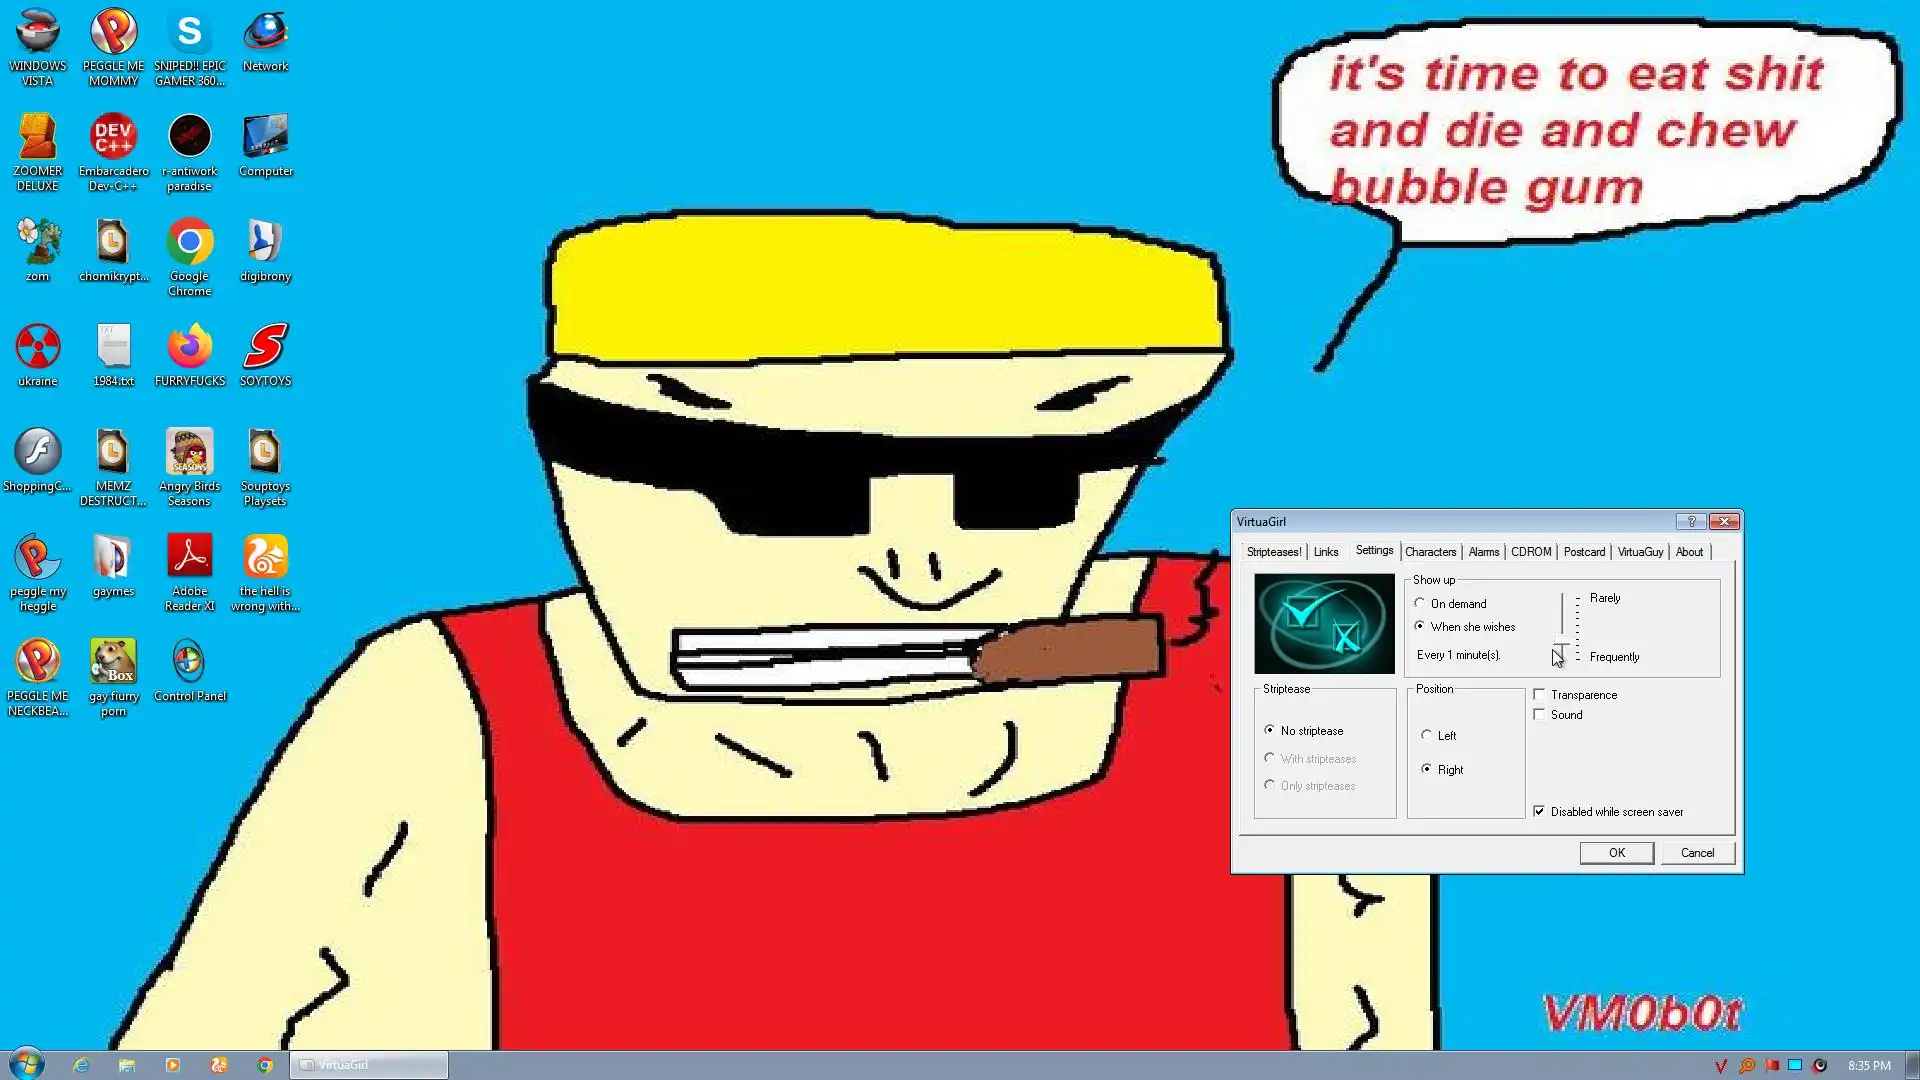Enable the Sound checkbox

coord(1540,714)
